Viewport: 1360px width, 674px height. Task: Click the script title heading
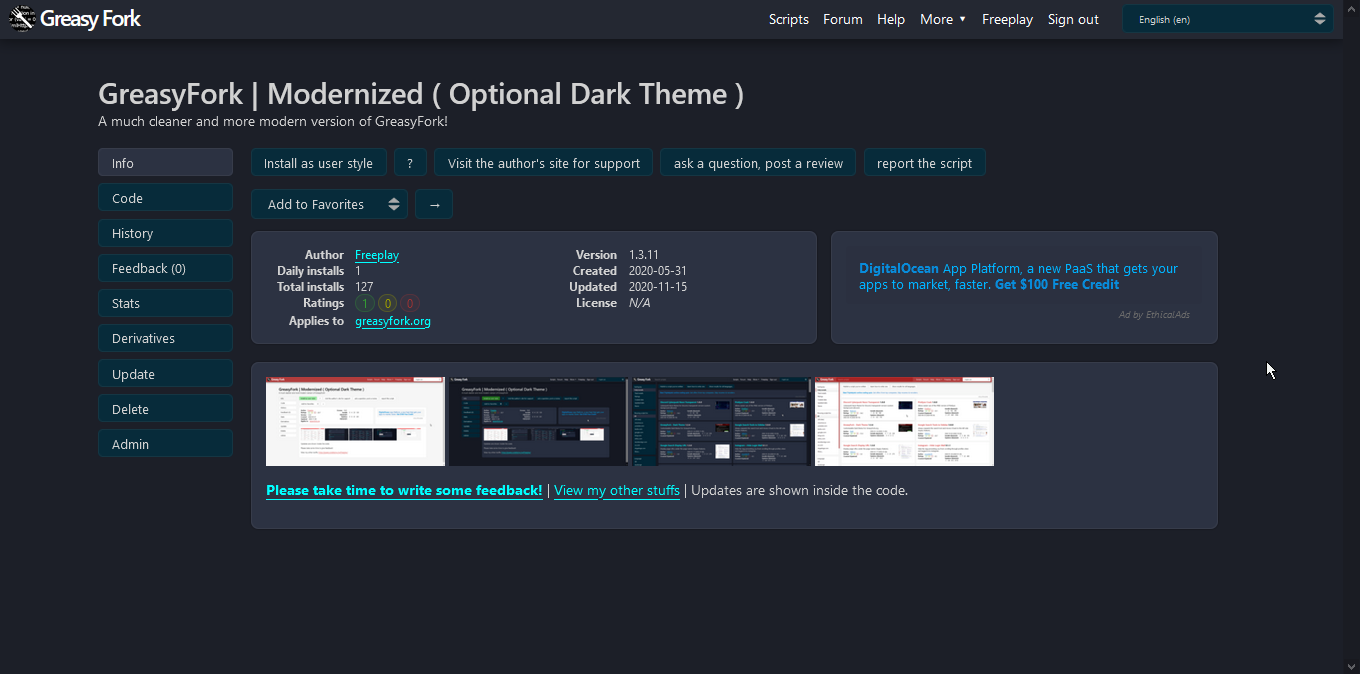[421, 94]
